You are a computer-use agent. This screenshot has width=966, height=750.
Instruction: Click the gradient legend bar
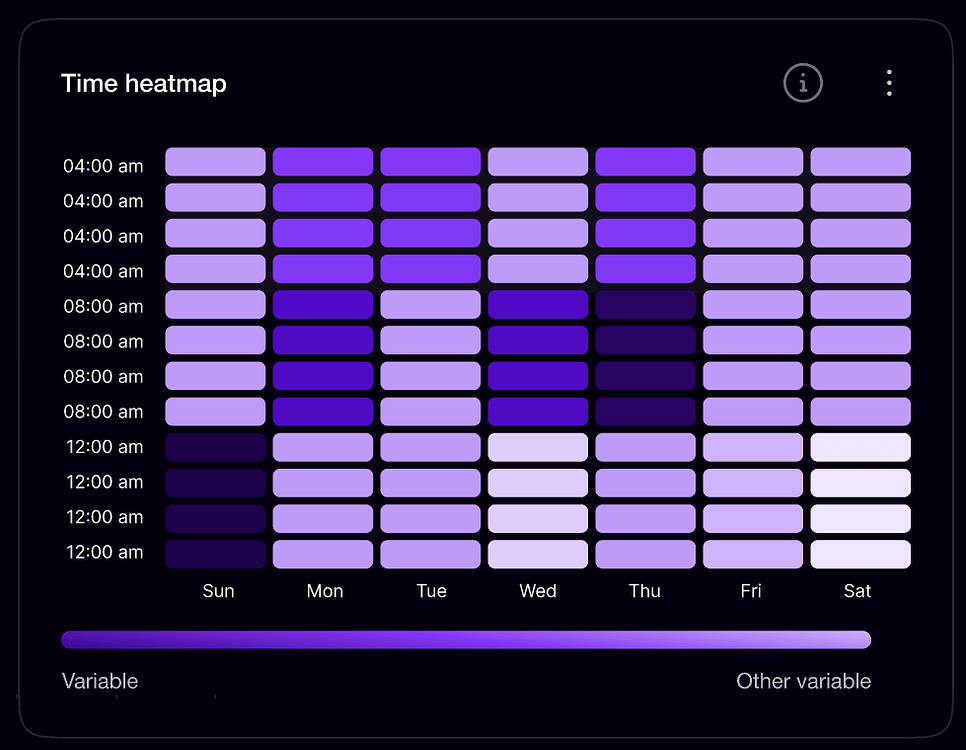click(x=466, y=639)
